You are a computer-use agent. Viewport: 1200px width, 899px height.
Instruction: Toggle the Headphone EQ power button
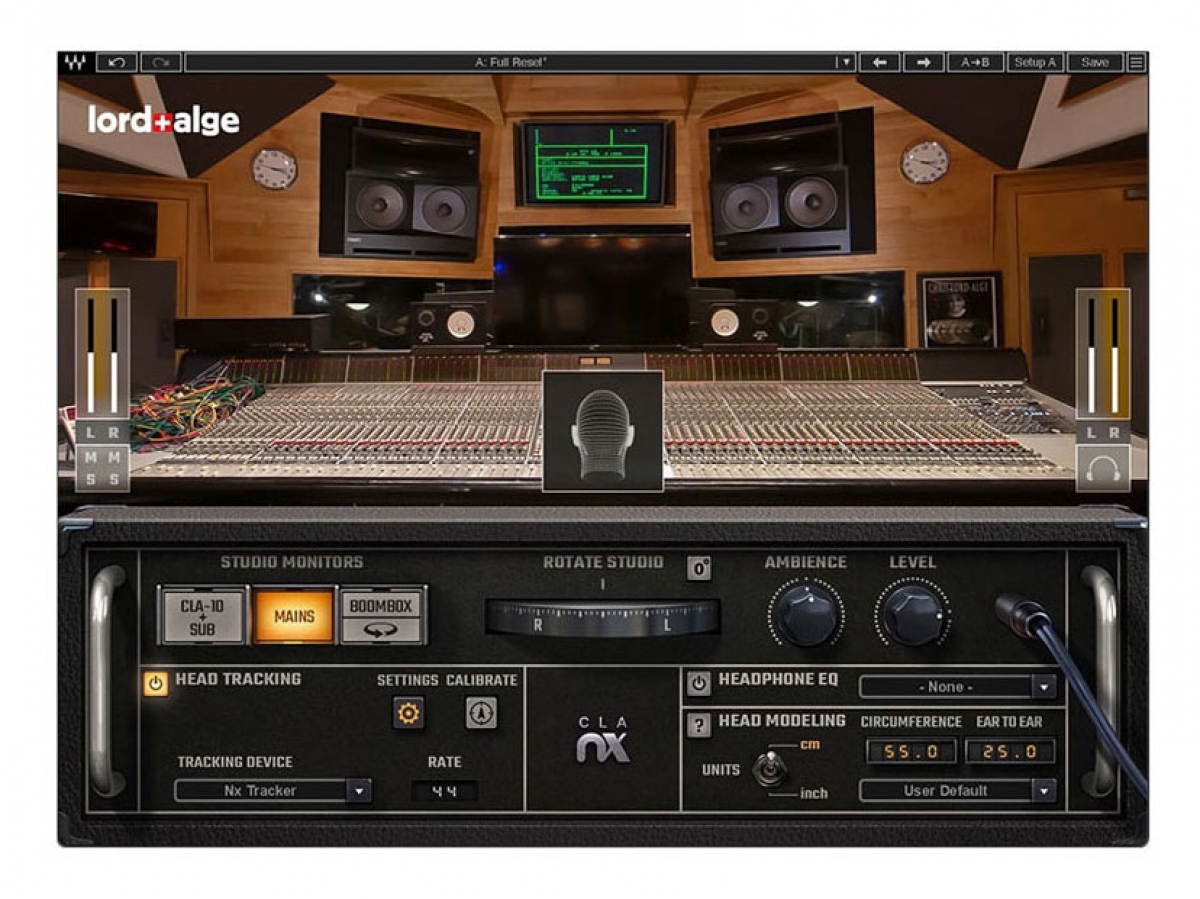click(x=699, y=684)
